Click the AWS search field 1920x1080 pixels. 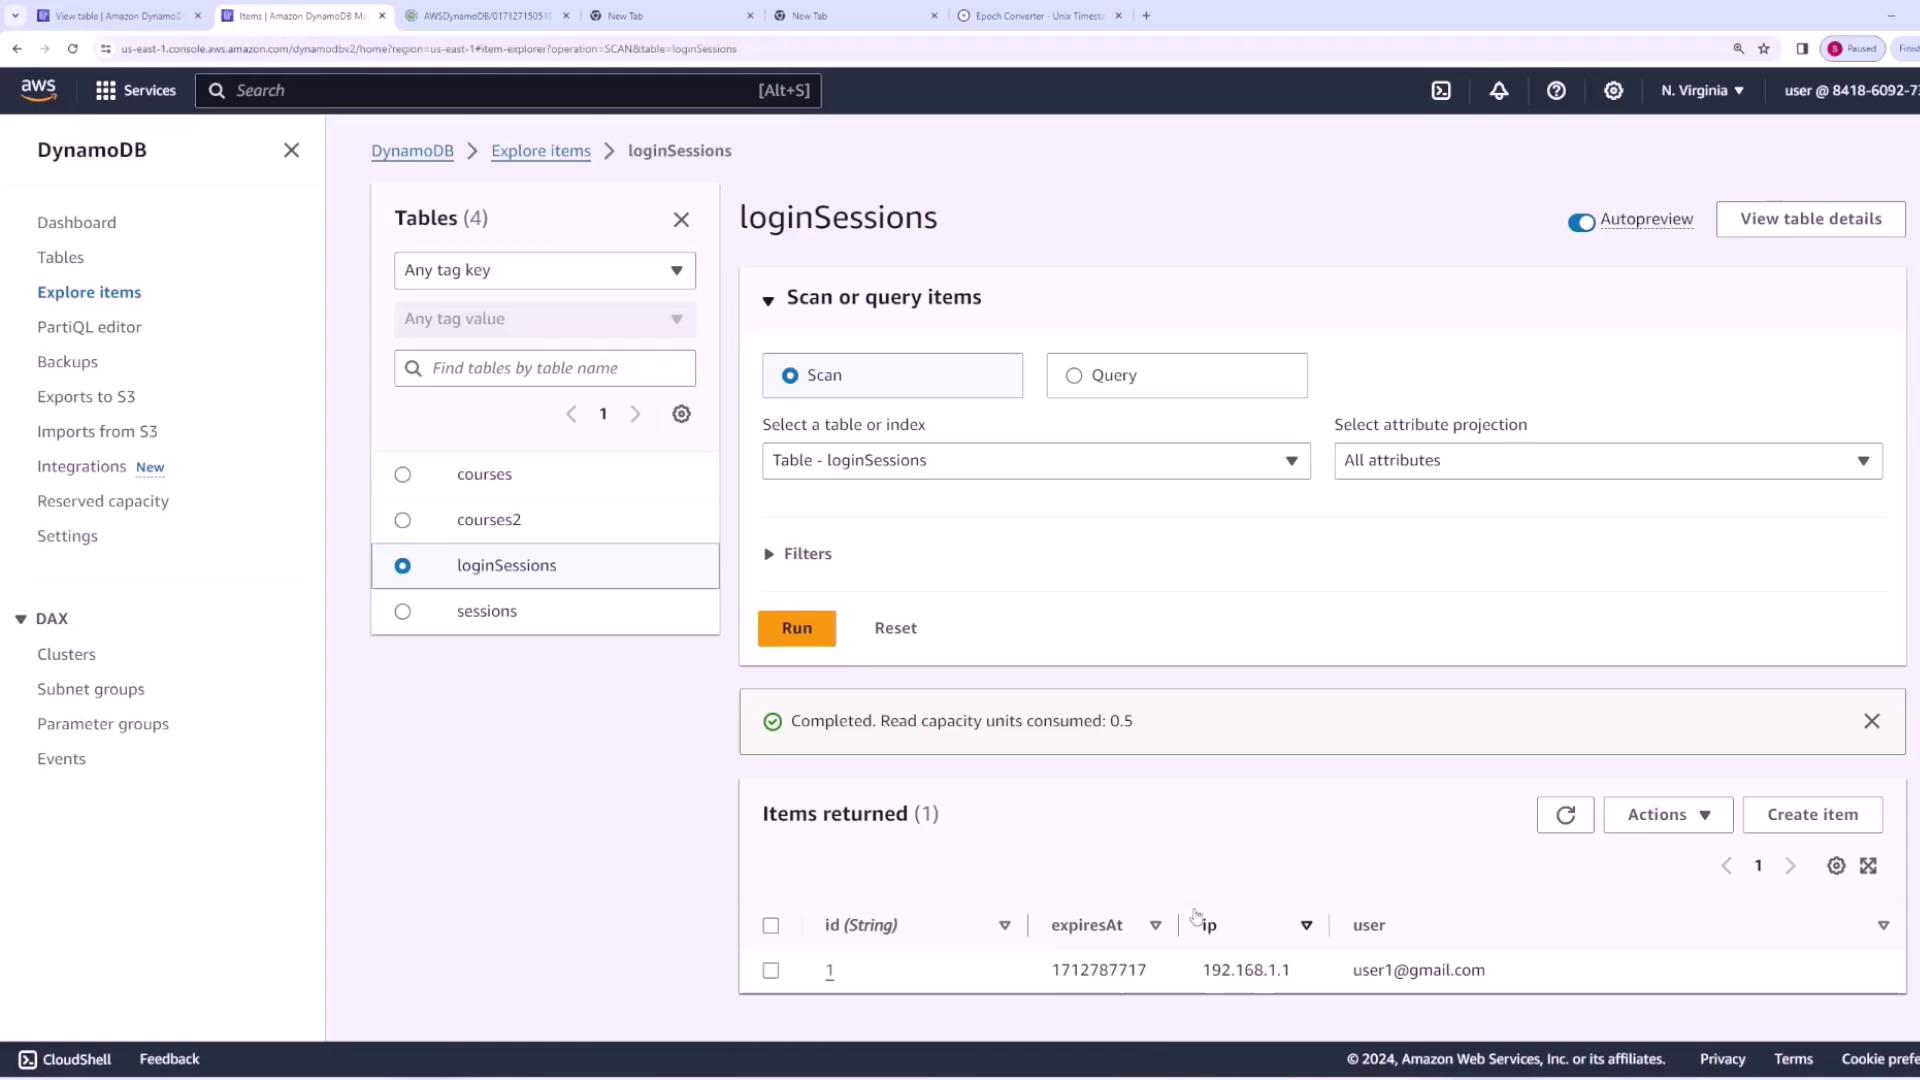[508, 90]
